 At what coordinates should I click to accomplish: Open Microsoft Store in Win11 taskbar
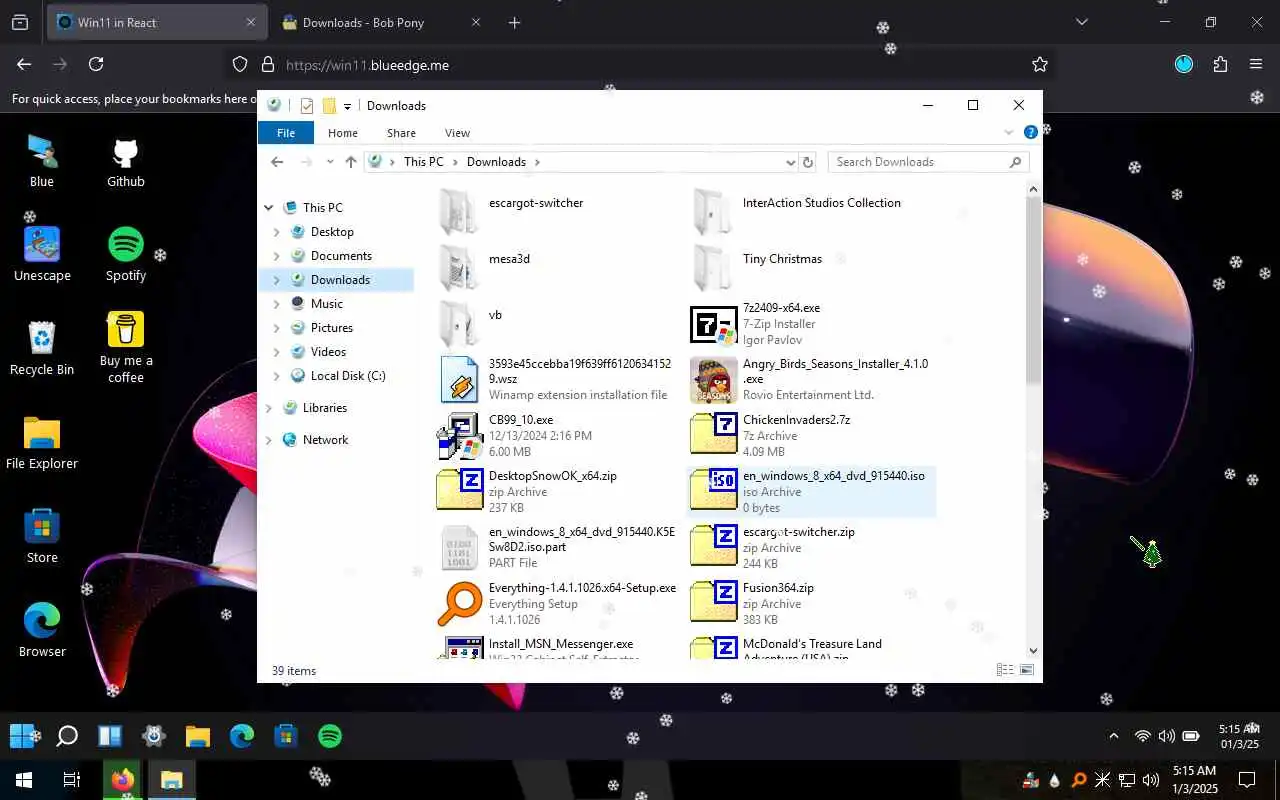(286, 736)
